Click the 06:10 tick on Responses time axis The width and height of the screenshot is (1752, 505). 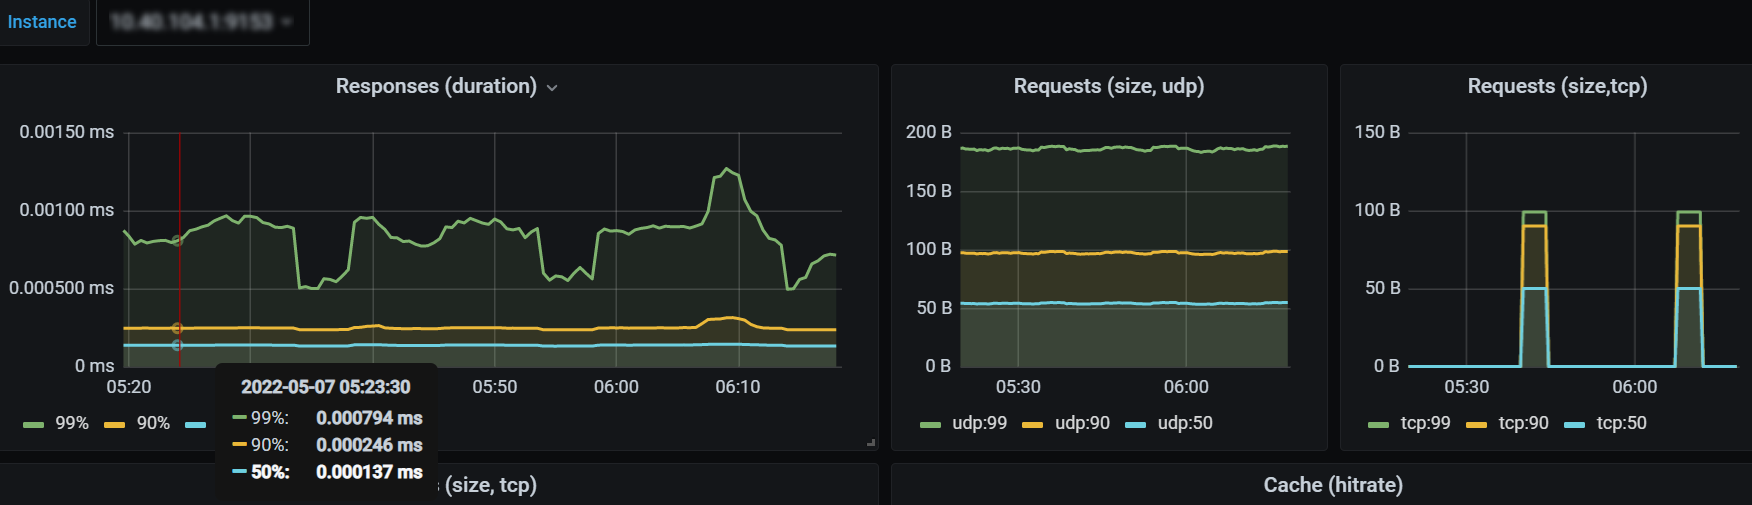tap(738, 387)
